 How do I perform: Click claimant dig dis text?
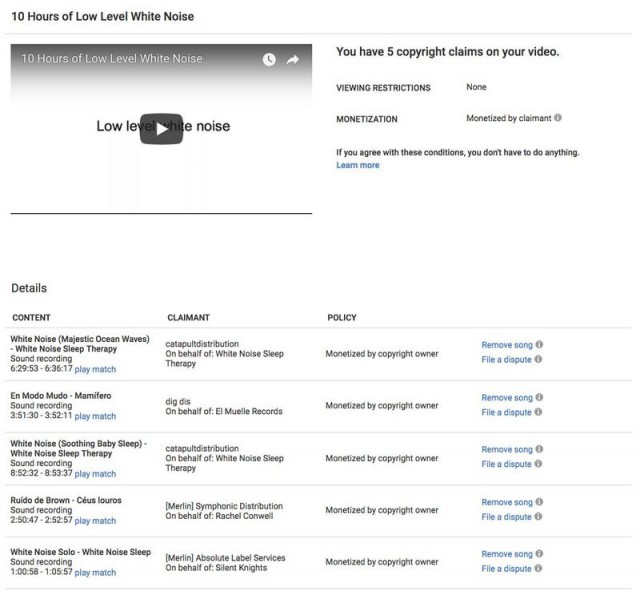(178, 402)
